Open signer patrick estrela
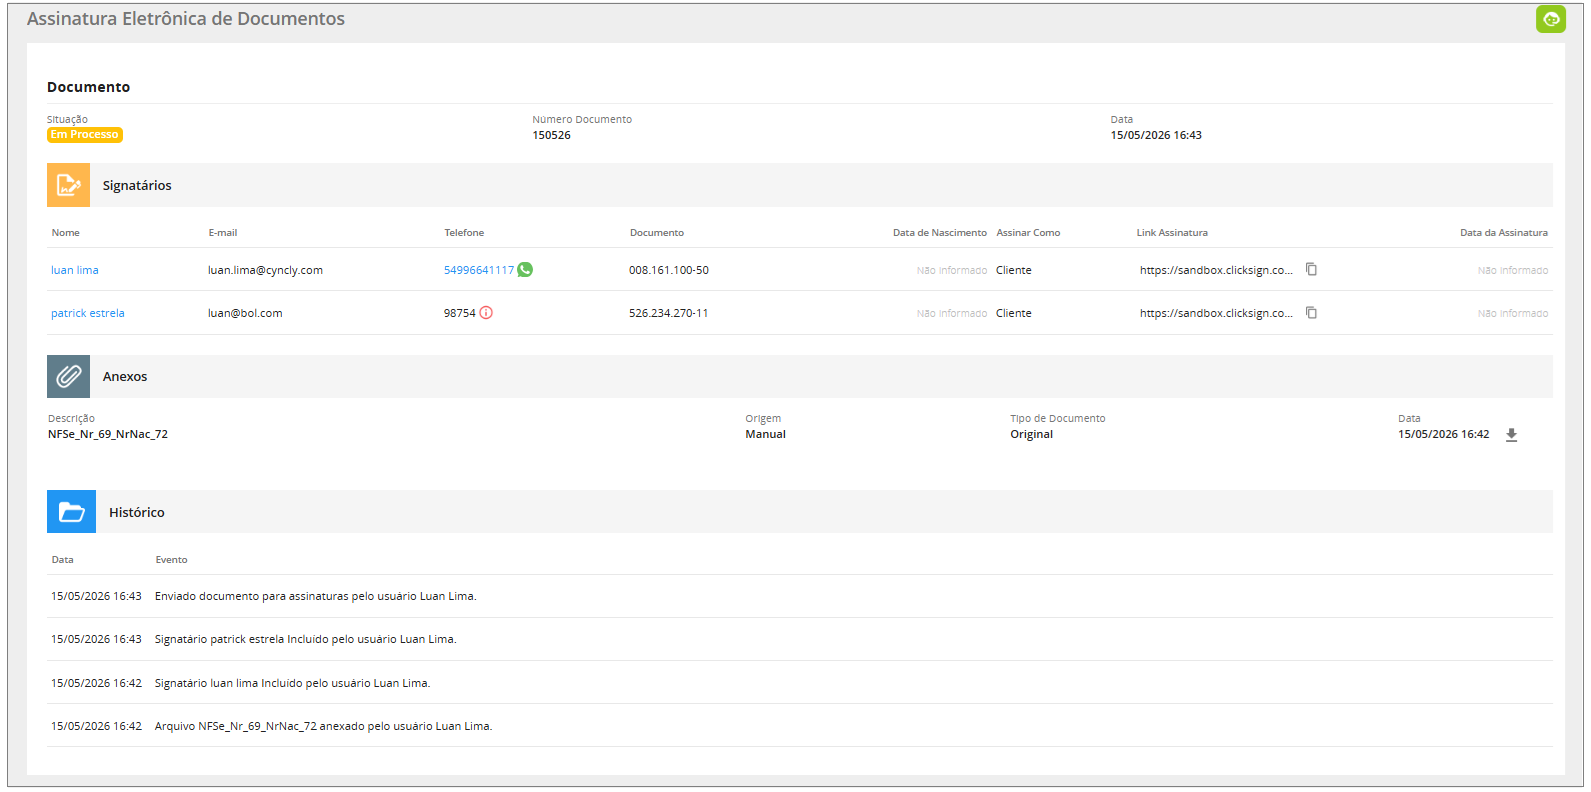Image resolution: width=1591 pixels, height=792 pixels. point(88,313)
